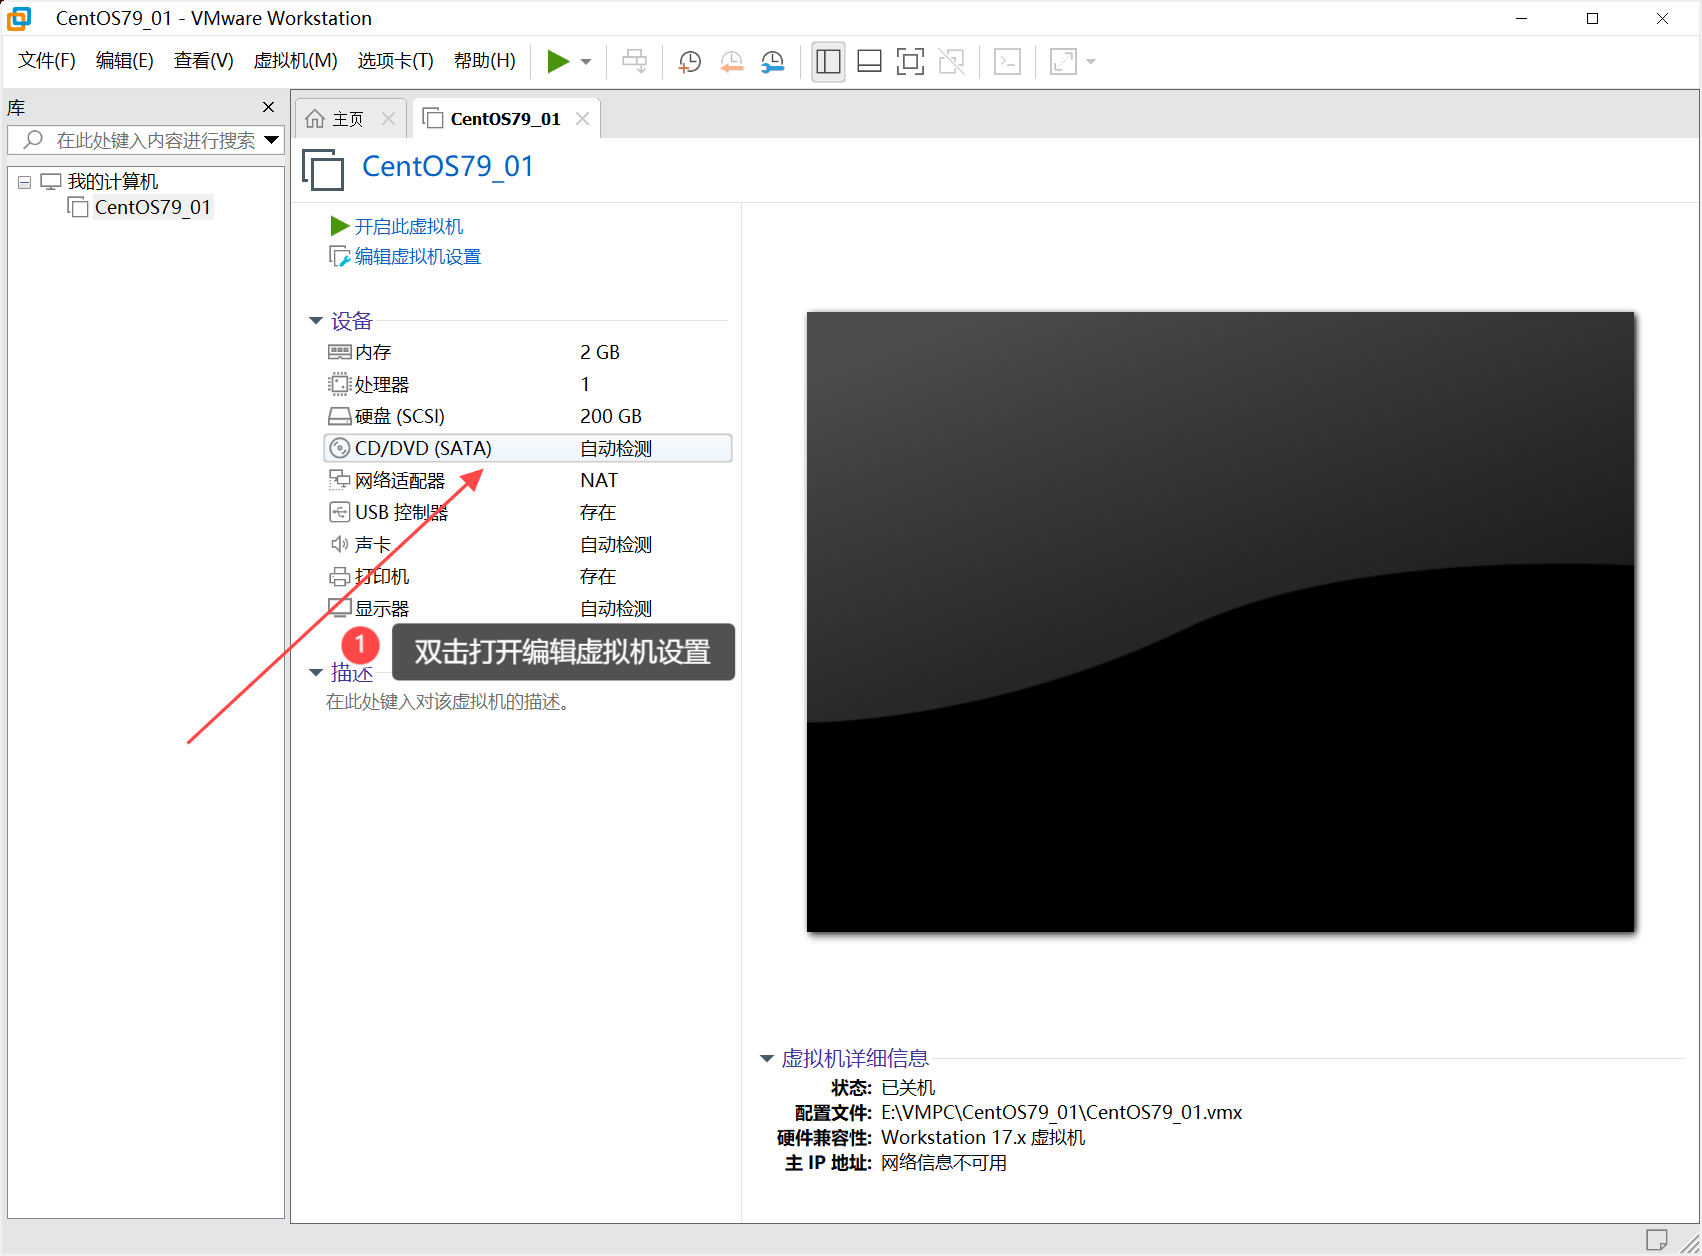Collapse the 设备 section

(316, 321)
